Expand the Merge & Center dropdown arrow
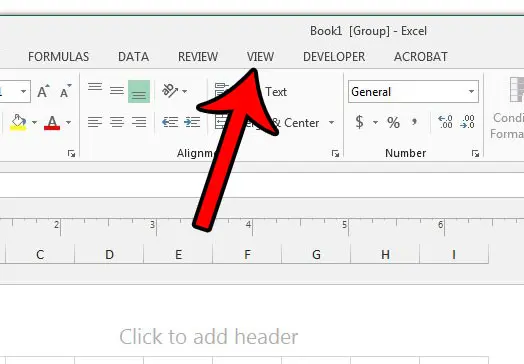This screenshot has width=524, height=364. [331, 123]
